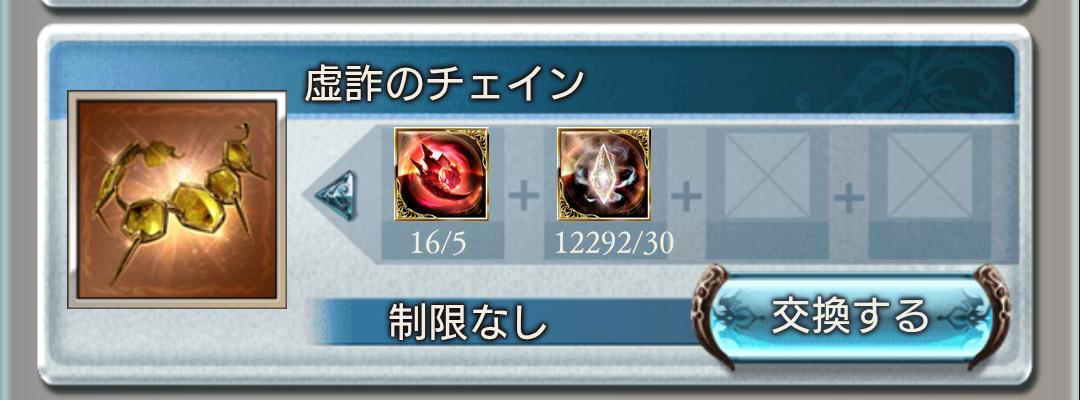Select the red crystal material icon

(x=442, y=174)
